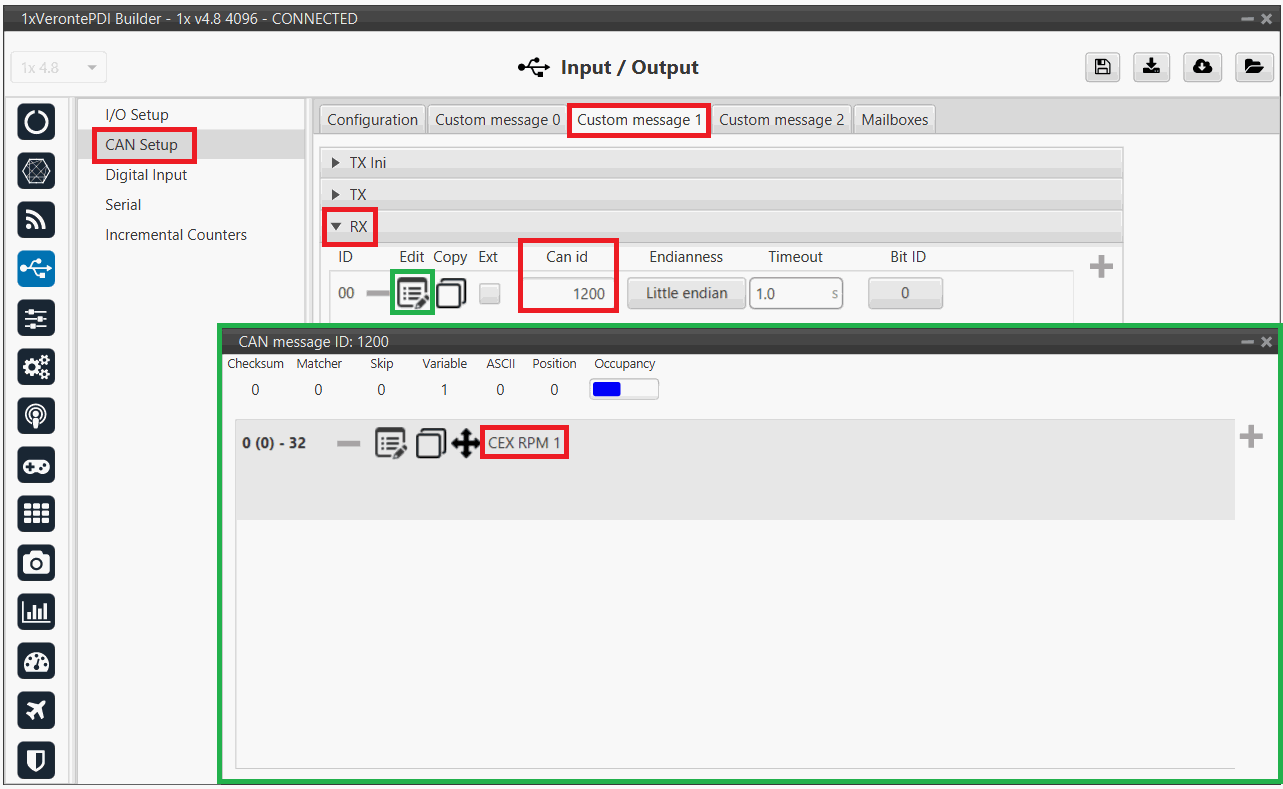Open the folder icon in top toolbar
The height and width of the screenshot is (789, 1283).
pyautogui.click(x=1252, y=67)
